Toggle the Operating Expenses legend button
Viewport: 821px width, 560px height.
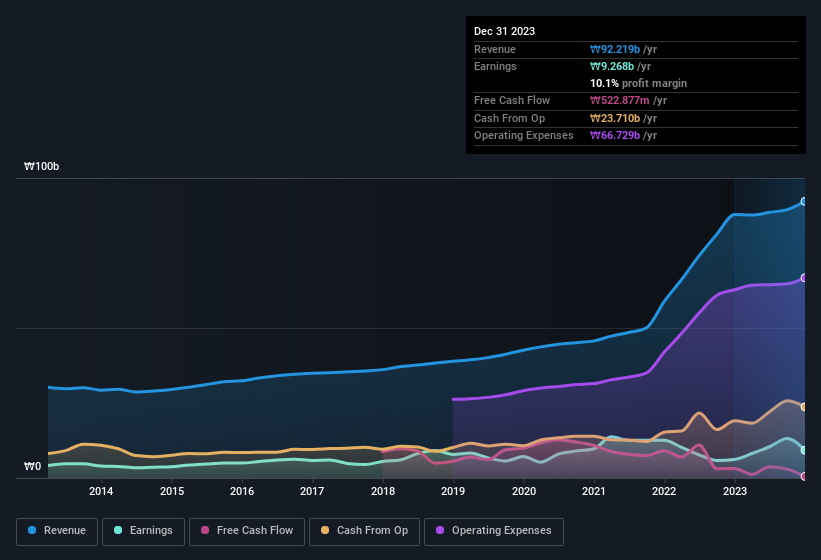[x=494, y=531]
